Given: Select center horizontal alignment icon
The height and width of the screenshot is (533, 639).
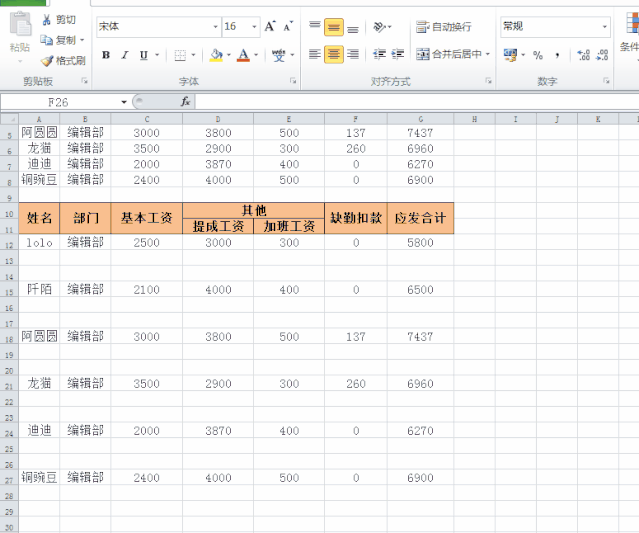Looking at the screenshot, I should 334,55.
